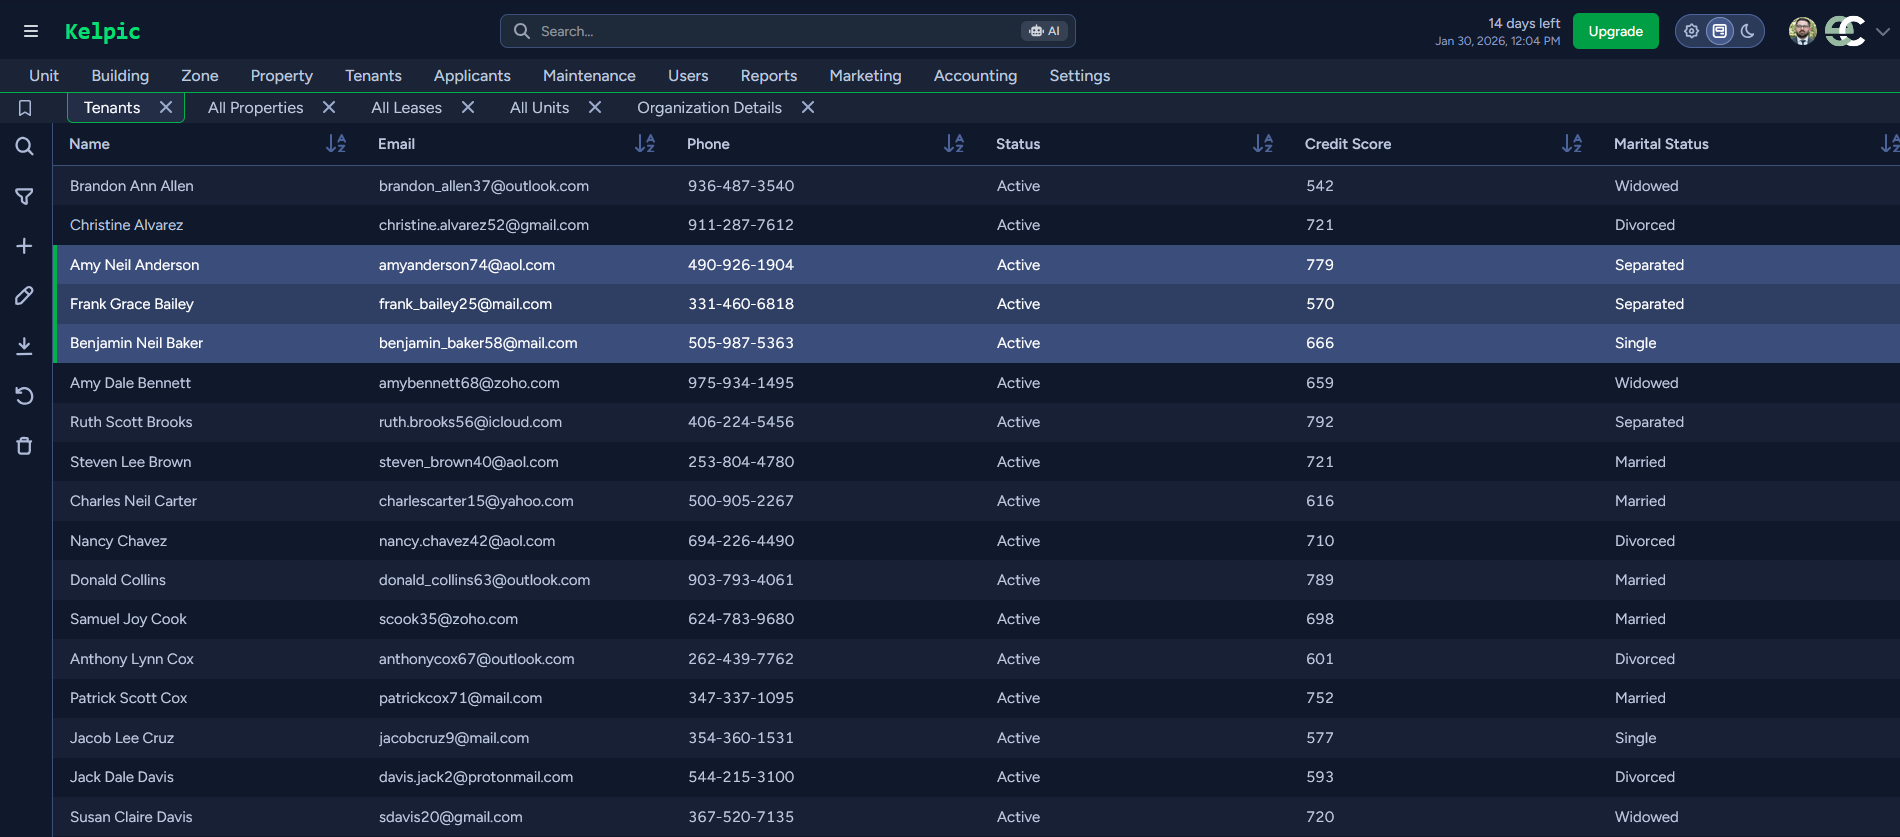The height and width of the screenshot is (837, 1900).
Task: Open the Accounting menu
Action: 975,76
